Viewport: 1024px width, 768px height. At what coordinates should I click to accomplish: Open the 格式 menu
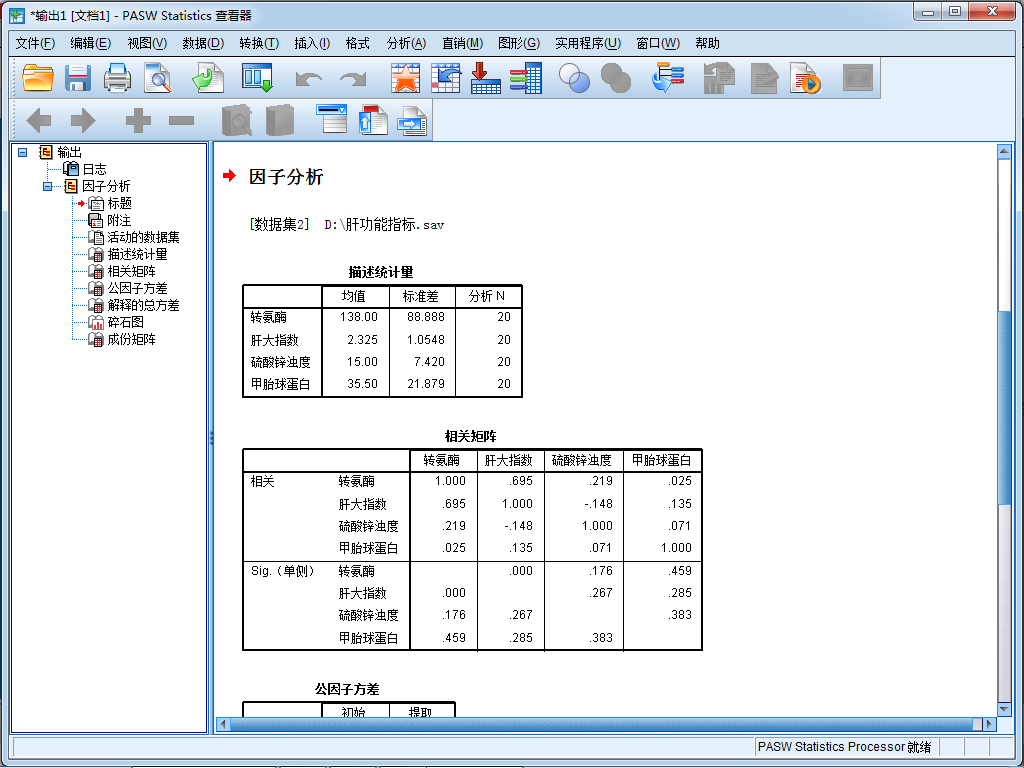pos(357,43)
